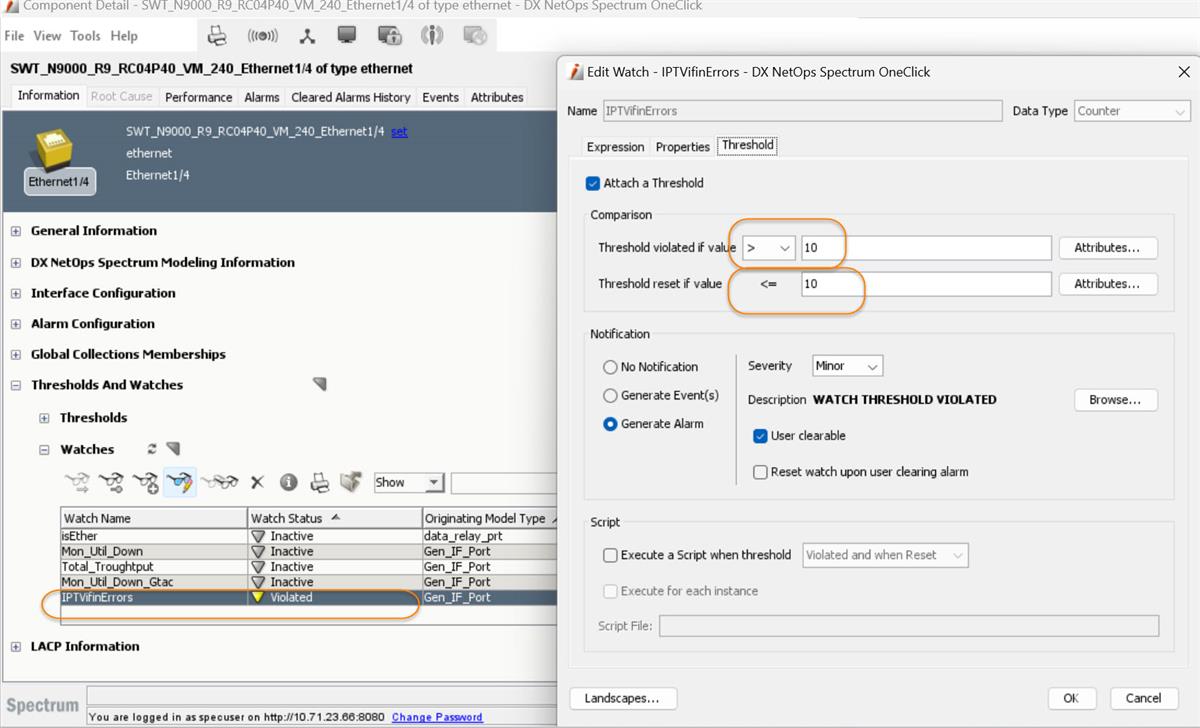Delete the selected watch with the X icon
The height and width of the screenshot is (728, 1200).
coord(257,483)
